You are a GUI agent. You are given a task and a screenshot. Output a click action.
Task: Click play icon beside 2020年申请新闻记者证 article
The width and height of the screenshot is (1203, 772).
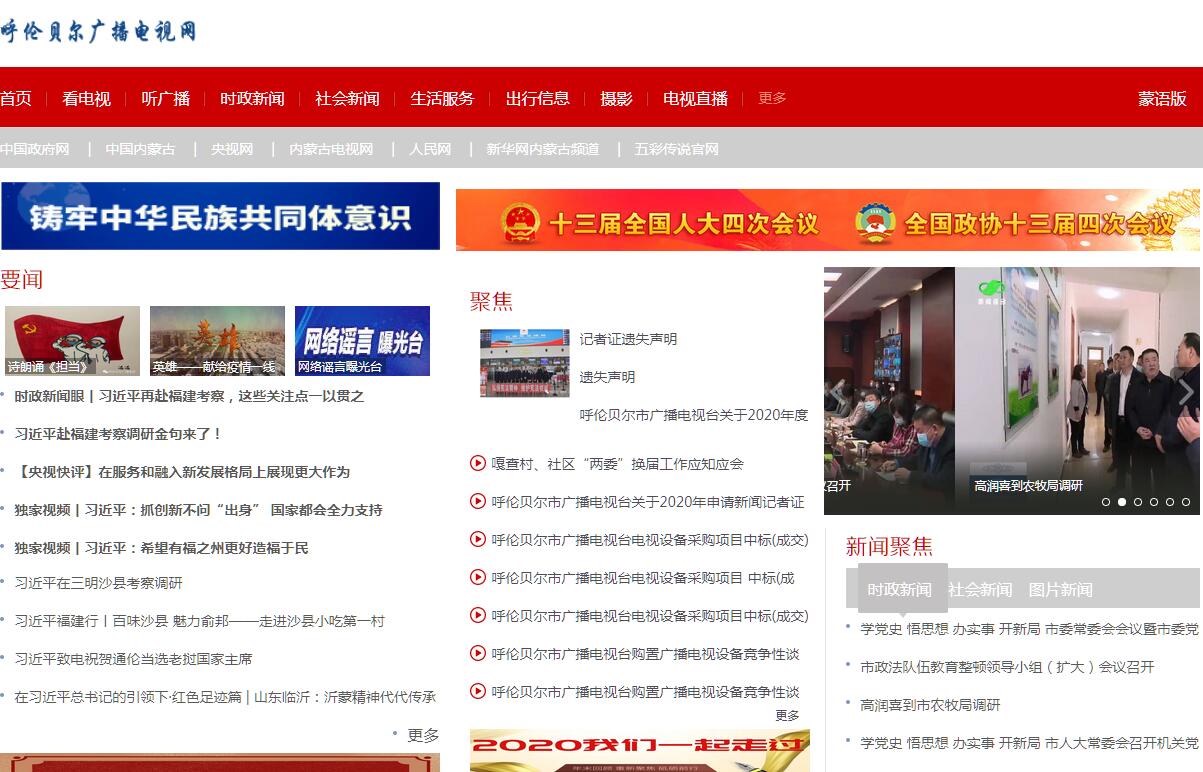coord(478,501)
